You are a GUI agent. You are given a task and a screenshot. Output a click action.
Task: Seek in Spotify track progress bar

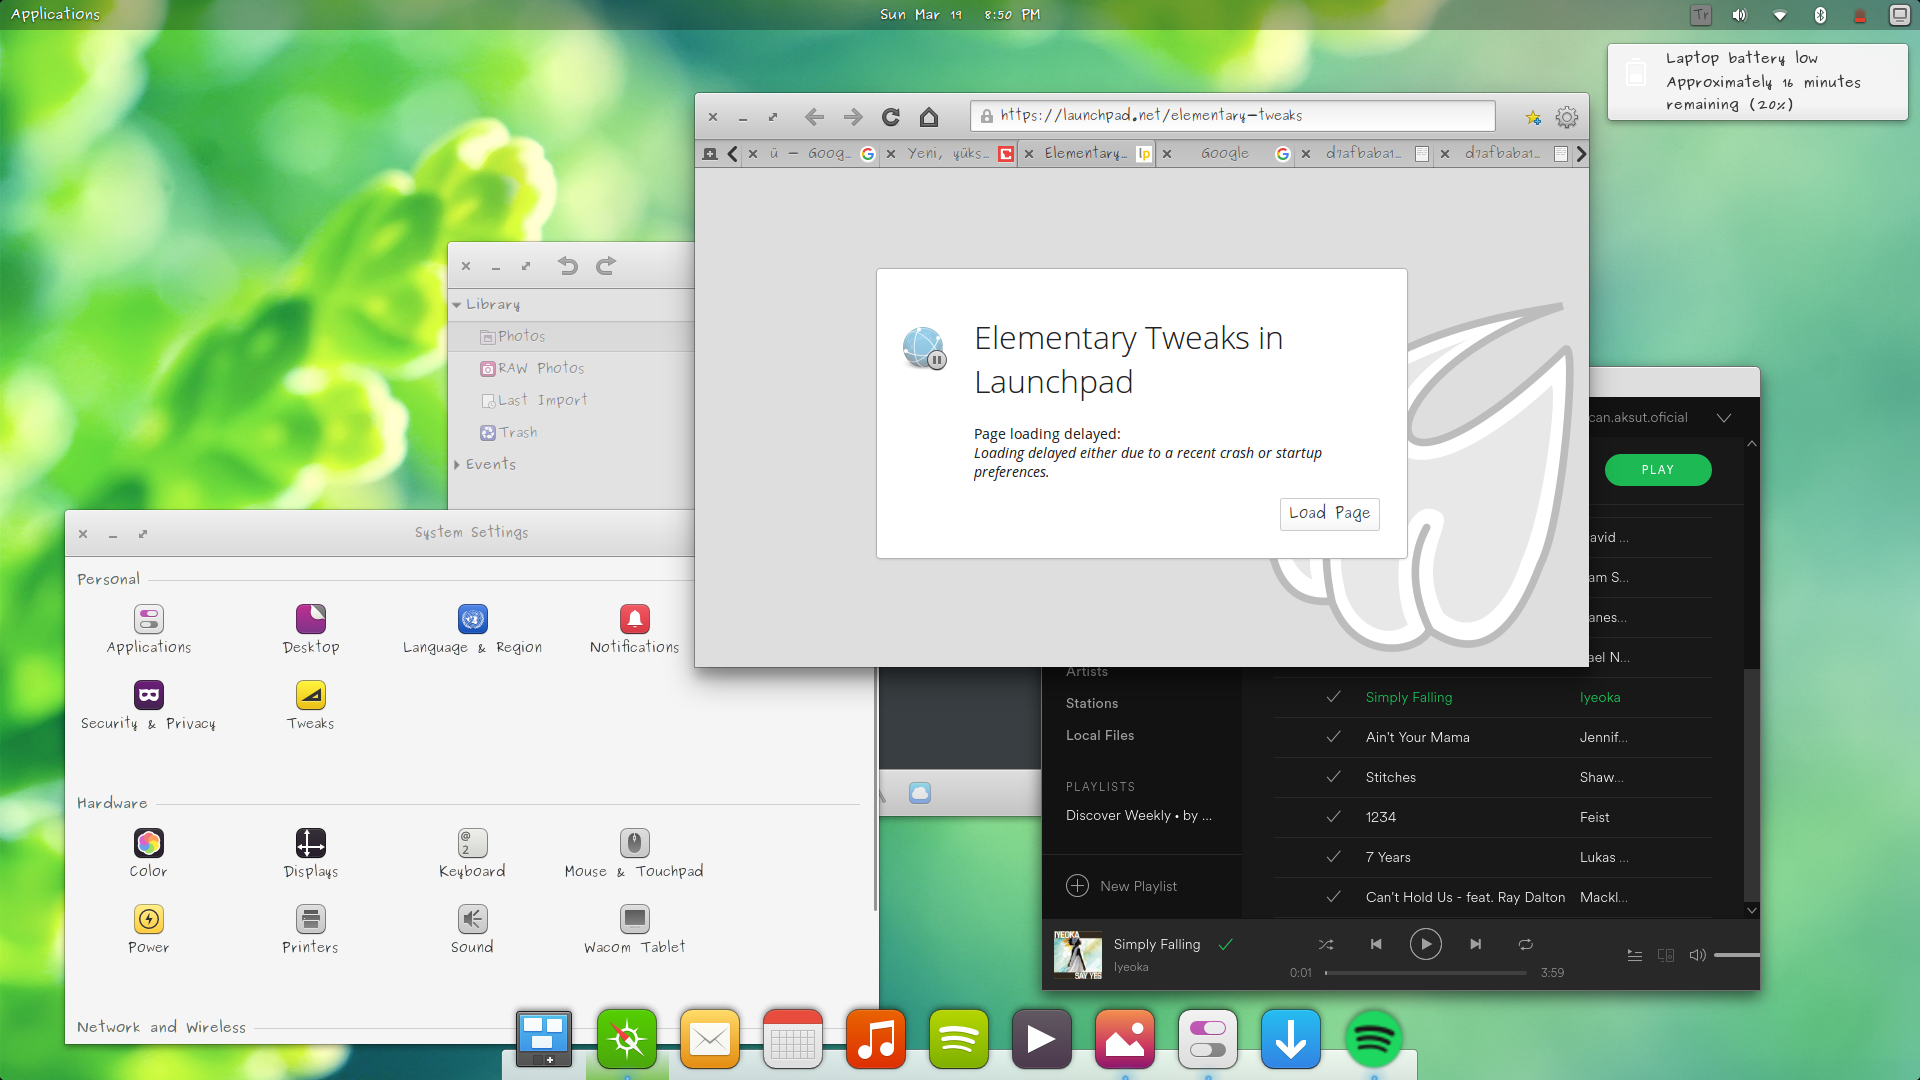[x=1426, y=973]
